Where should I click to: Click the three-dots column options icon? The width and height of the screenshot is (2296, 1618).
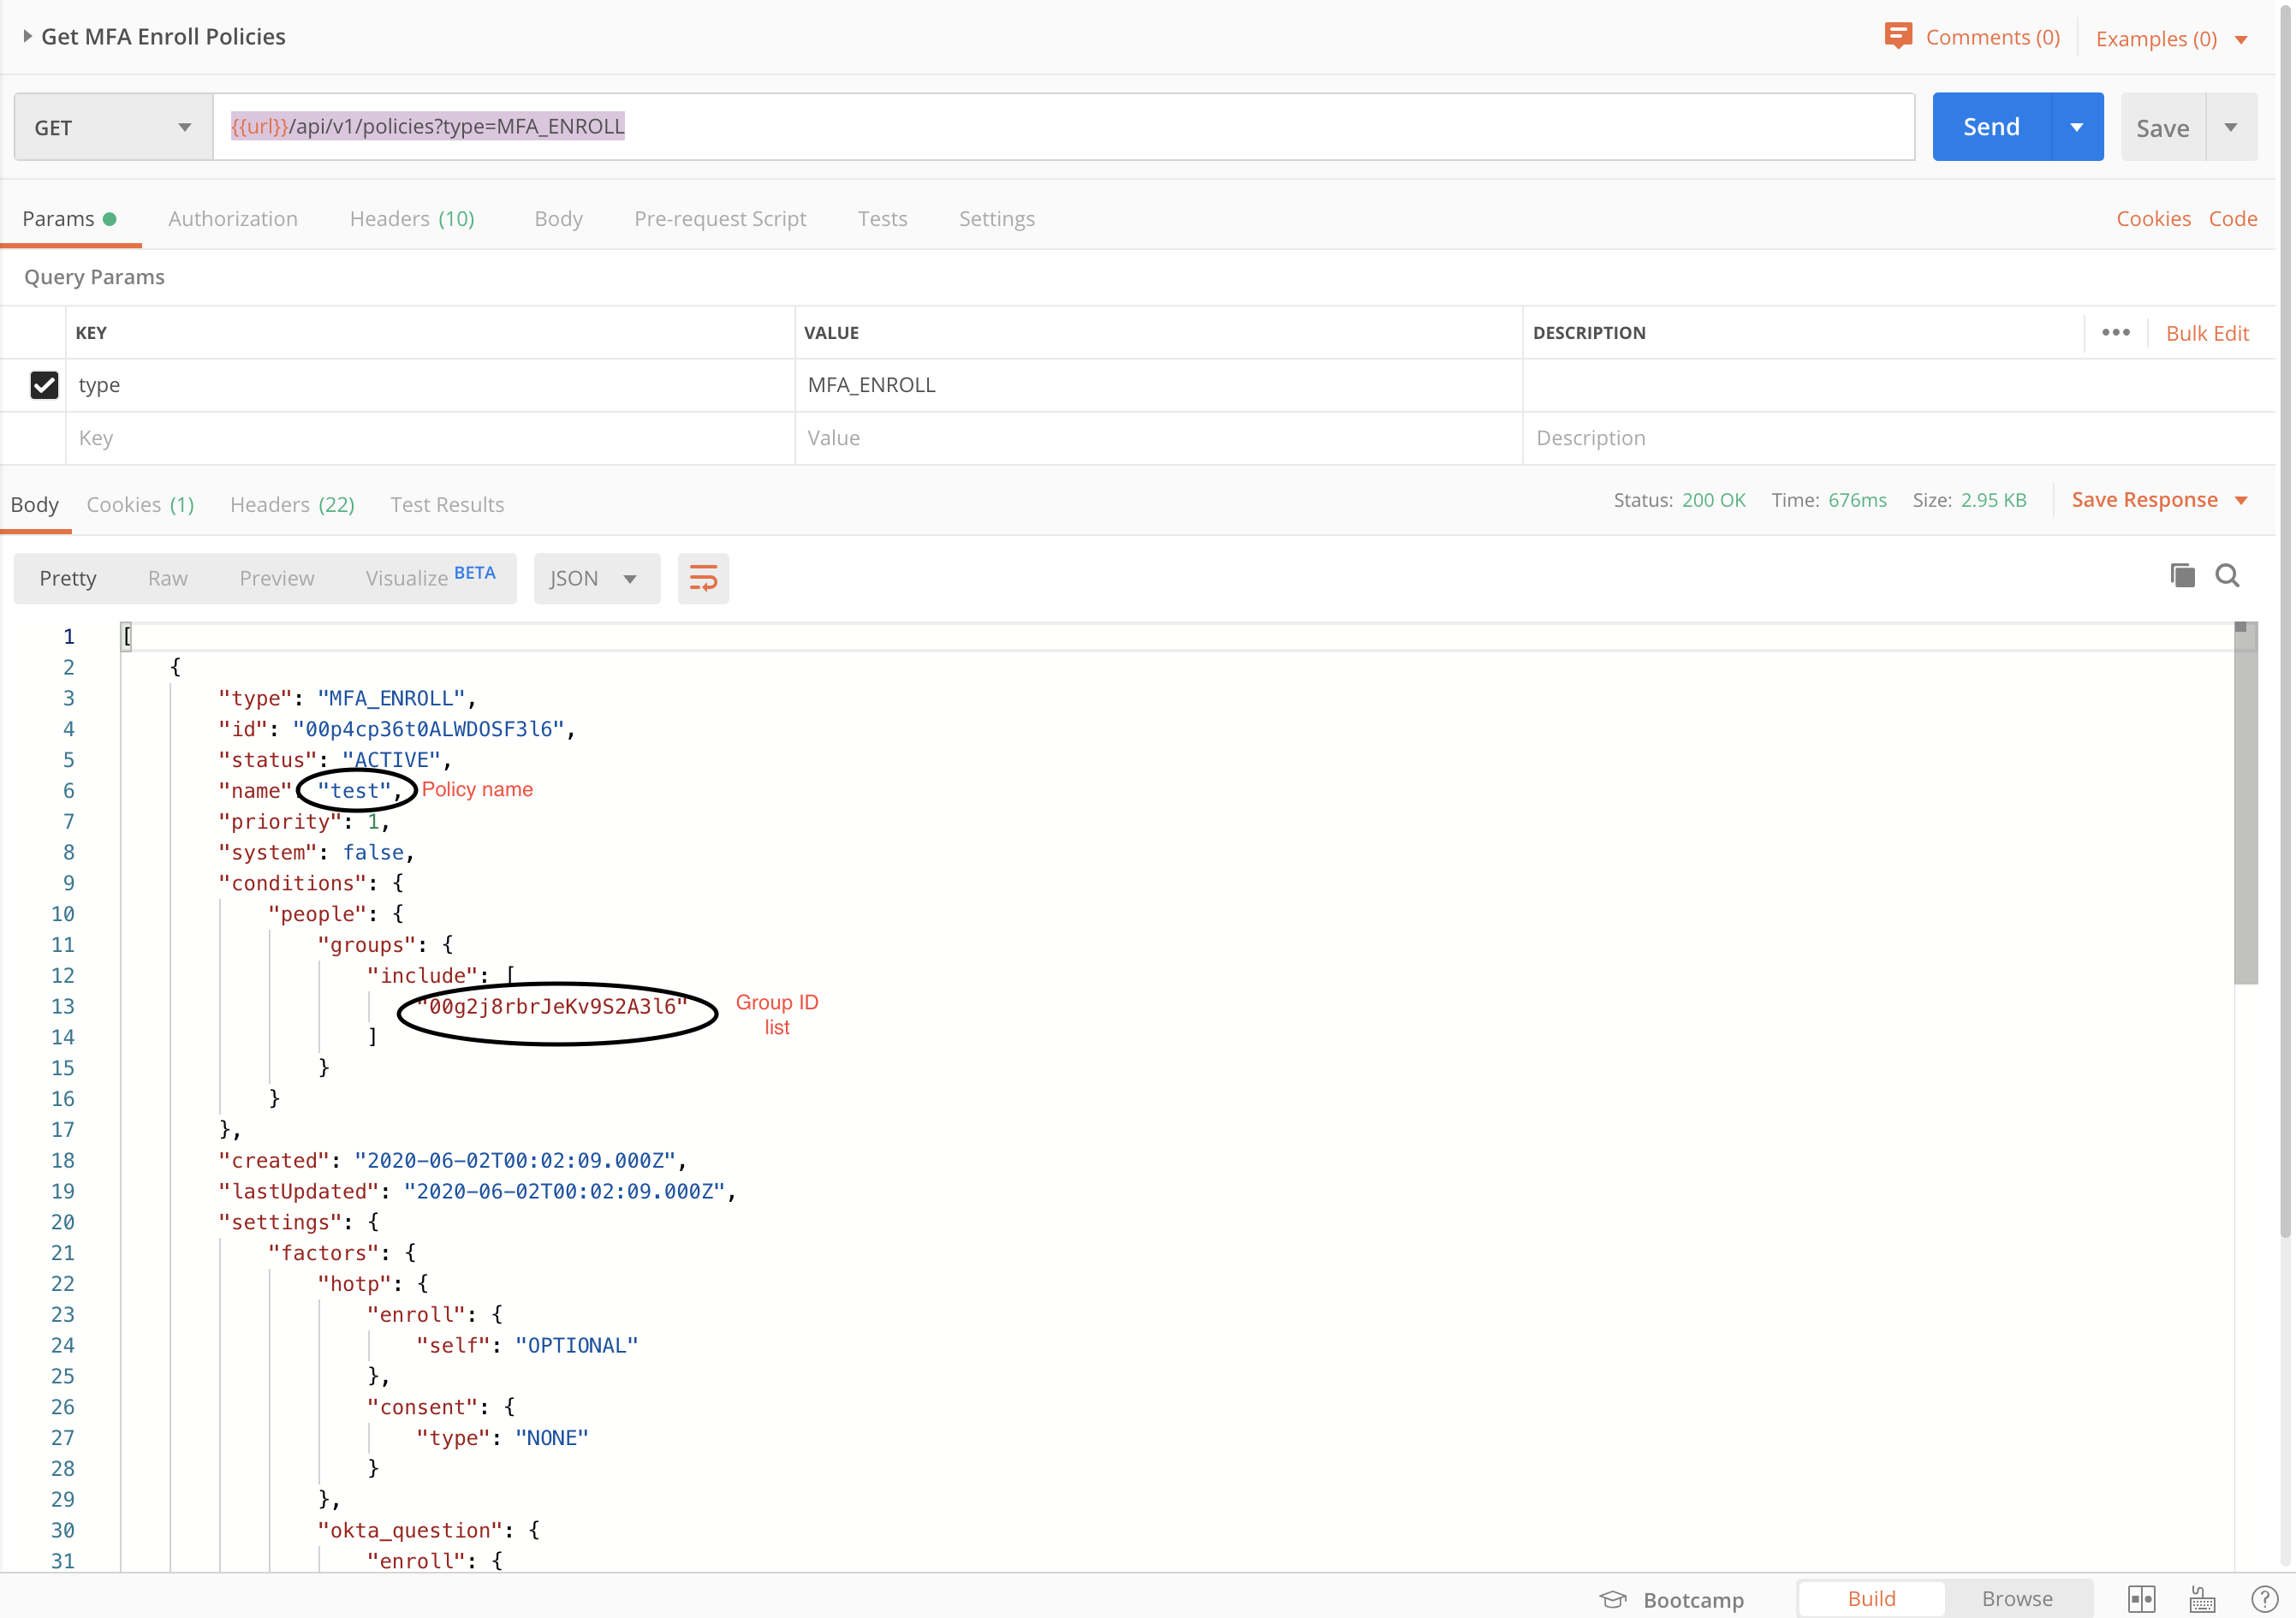coord(2115,332)
